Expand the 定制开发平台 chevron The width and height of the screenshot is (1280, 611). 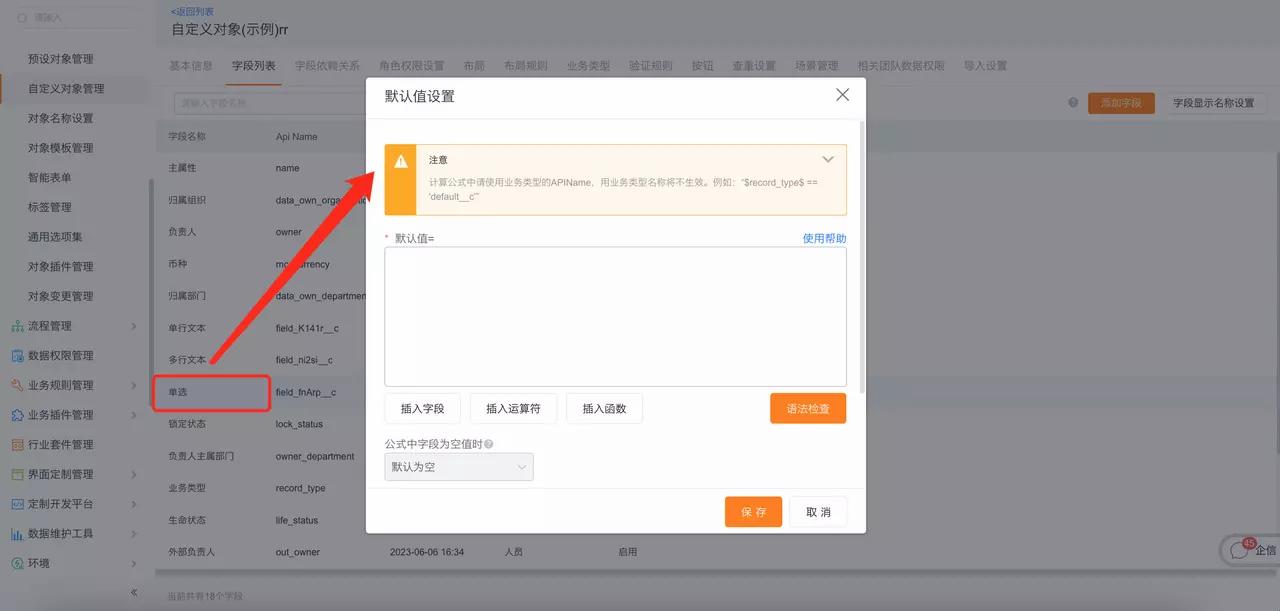[134, 504]
